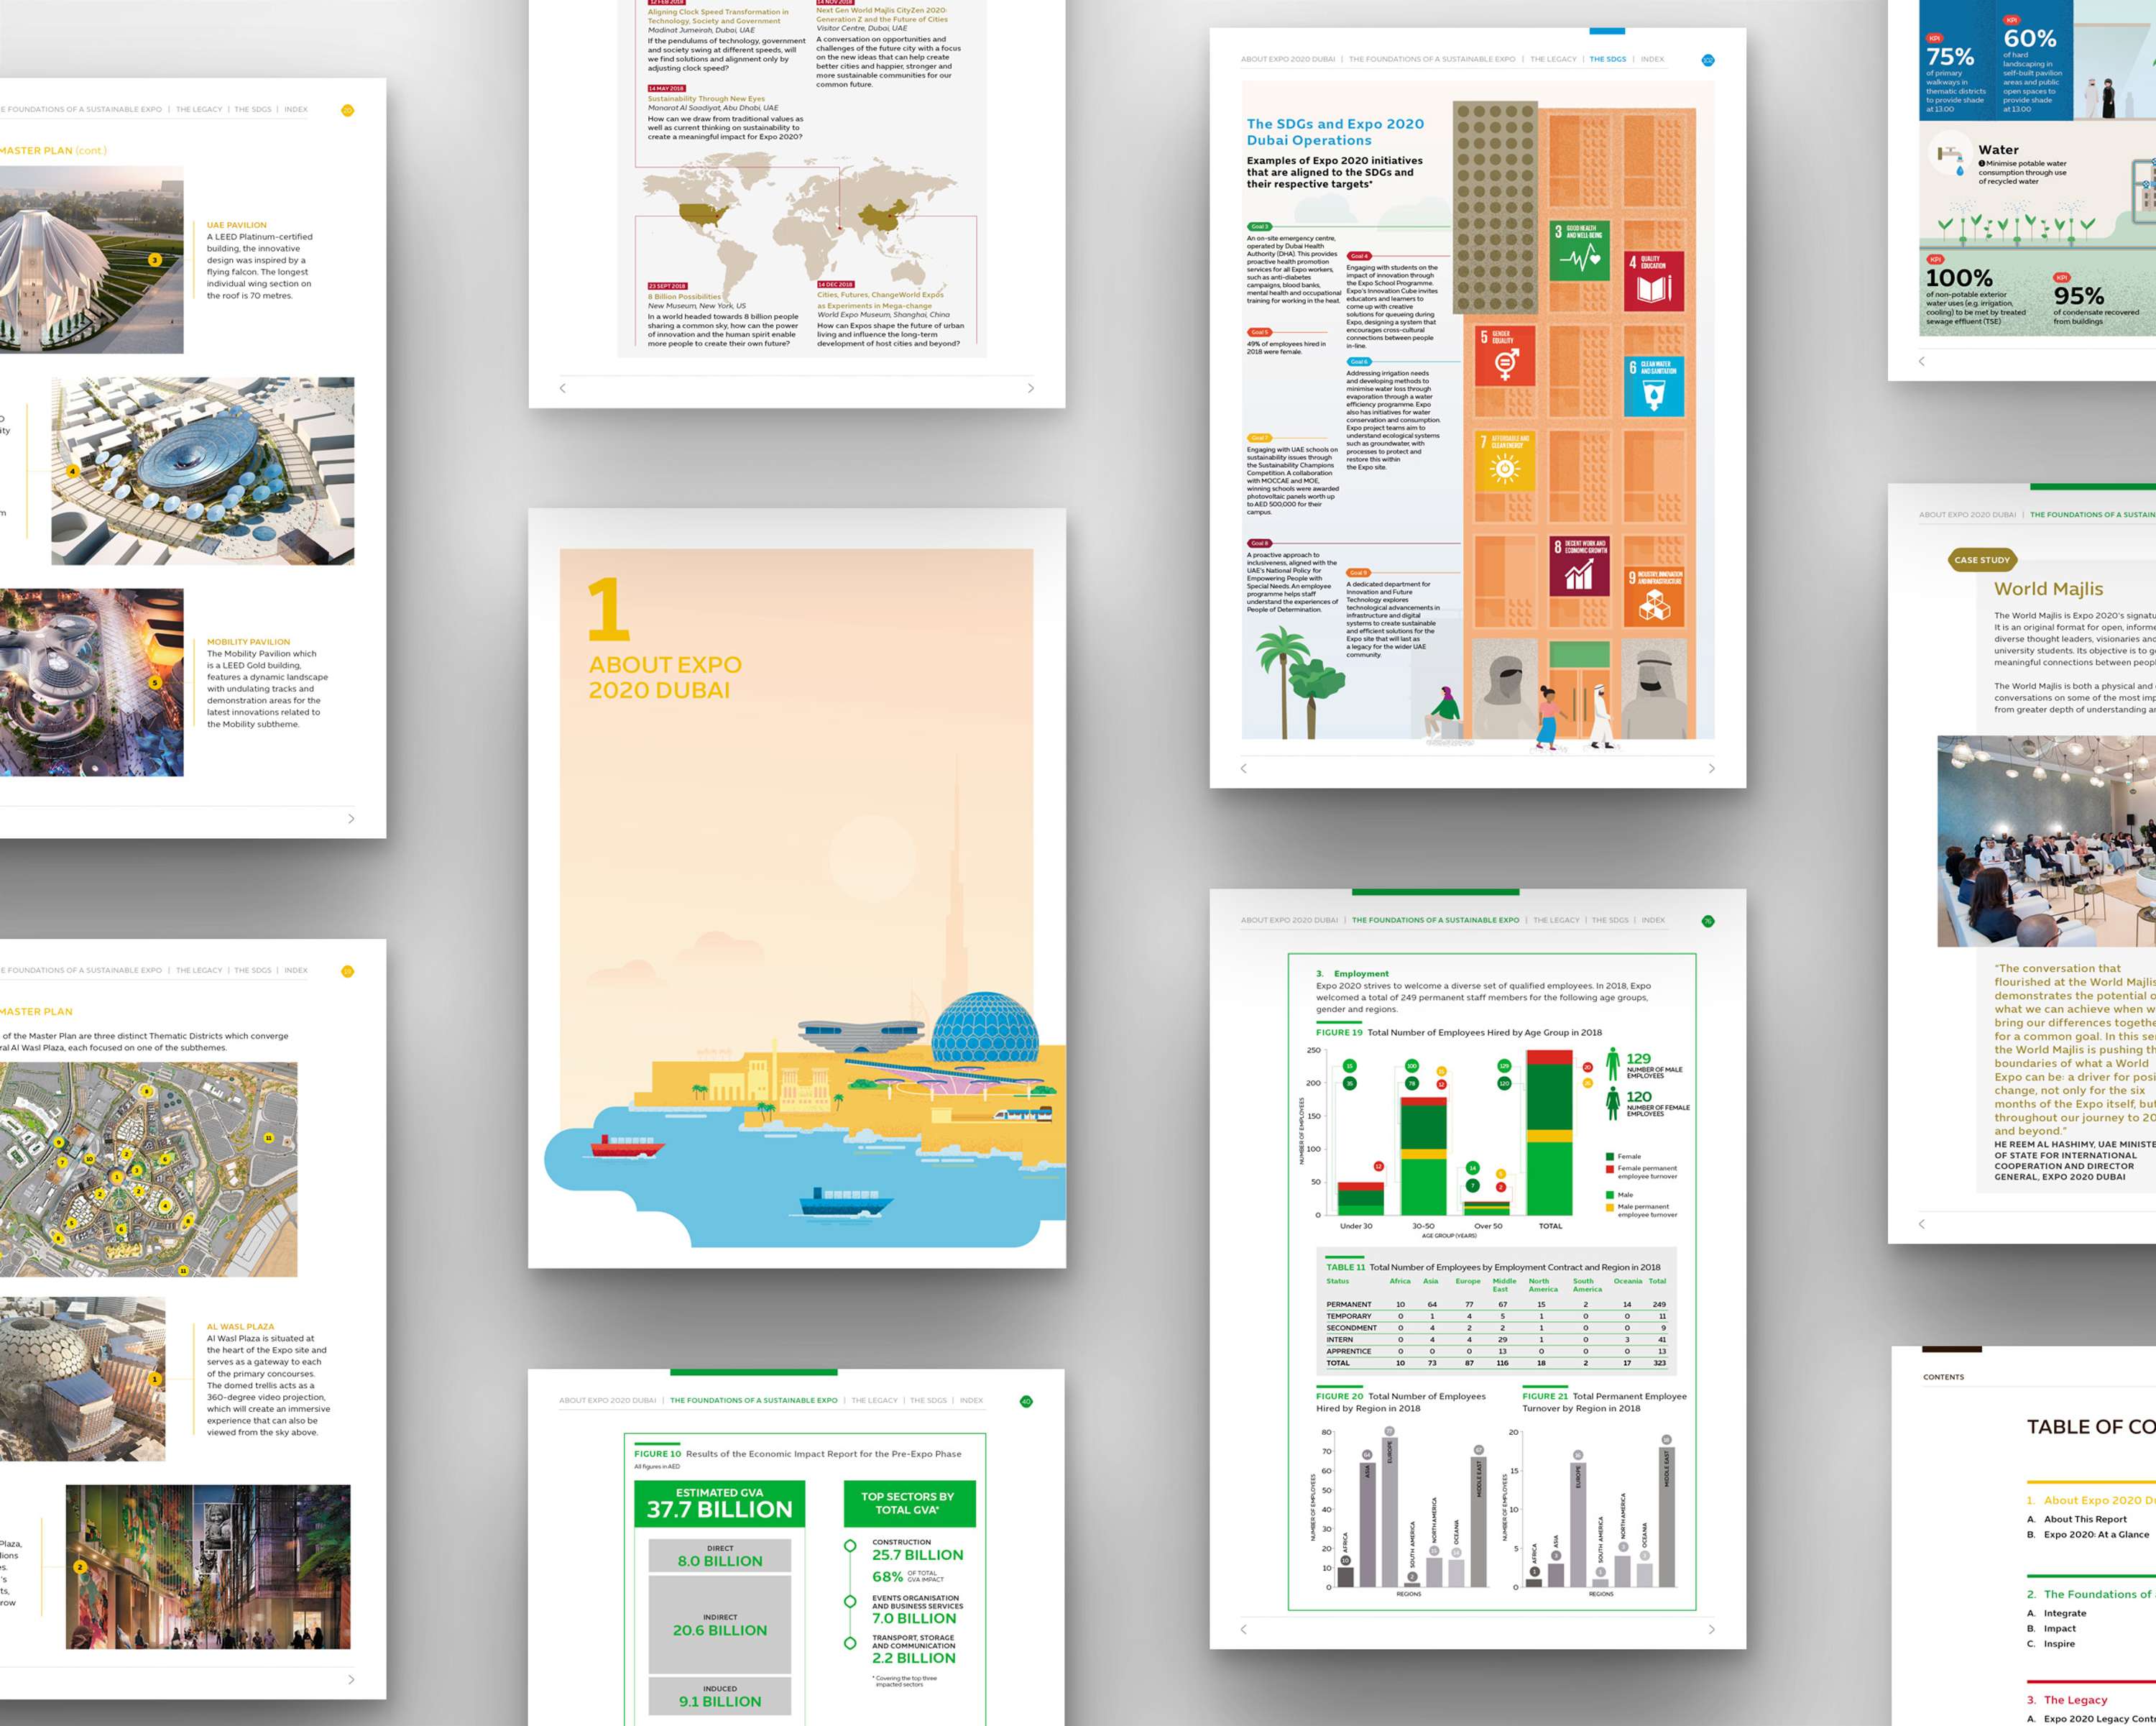Image resolution: width=2156 pixels, height=1726 pixels.
Task: Click previous-page arrow on SDGs page
Action: (1244, 768)
